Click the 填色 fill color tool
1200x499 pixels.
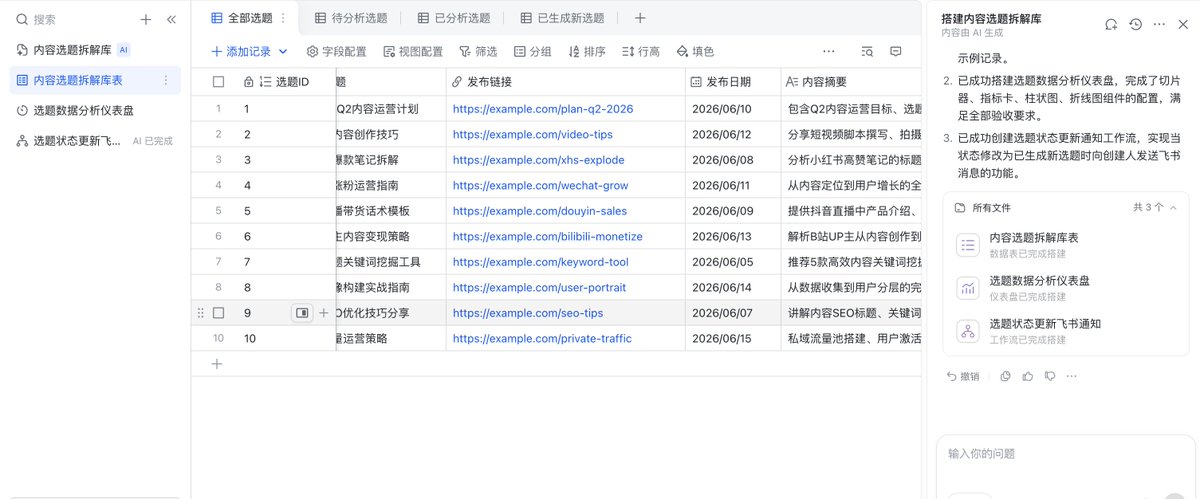pyautogui.click(x=695, y=51)
